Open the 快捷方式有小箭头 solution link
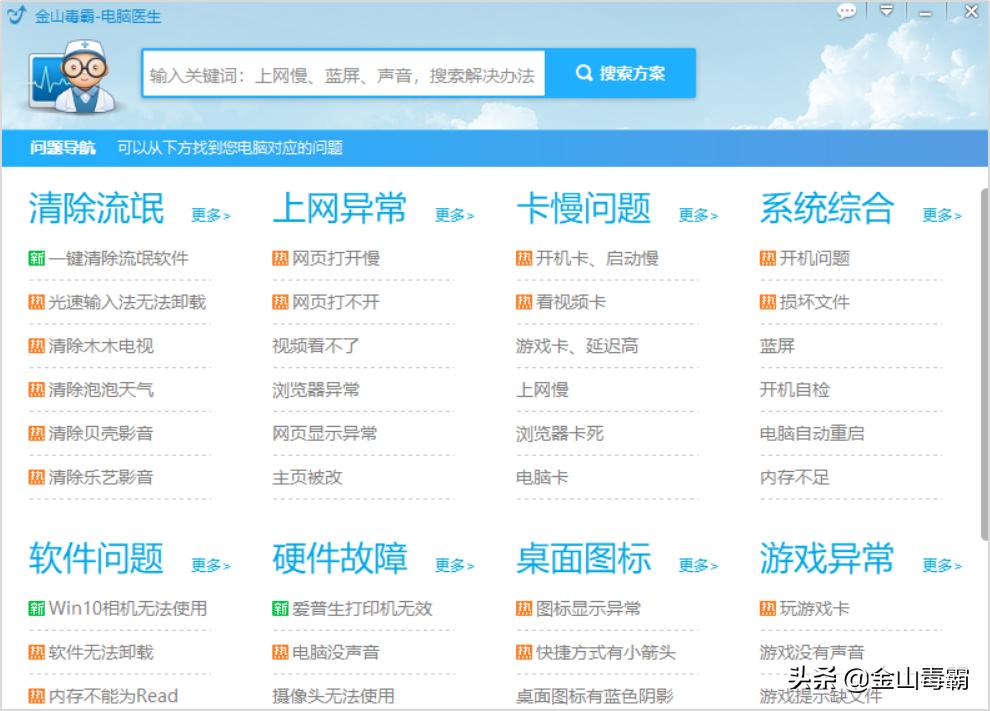 [599, 651]
